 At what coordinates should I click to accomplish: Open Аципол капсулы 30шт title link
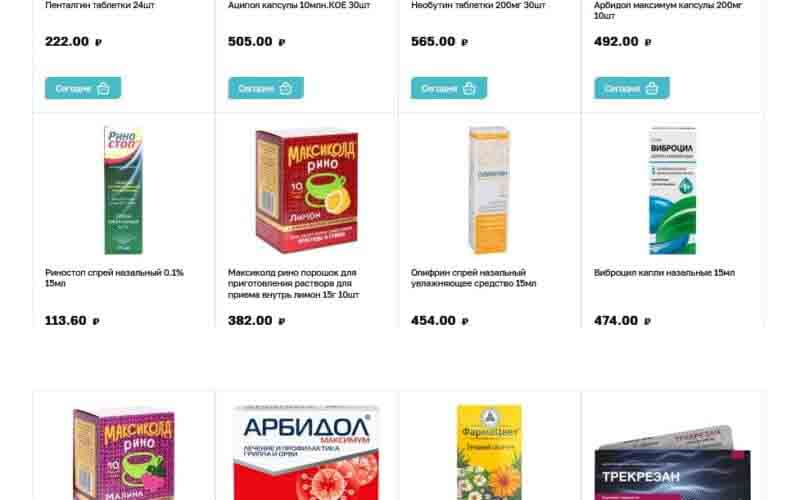coord(299,5)
